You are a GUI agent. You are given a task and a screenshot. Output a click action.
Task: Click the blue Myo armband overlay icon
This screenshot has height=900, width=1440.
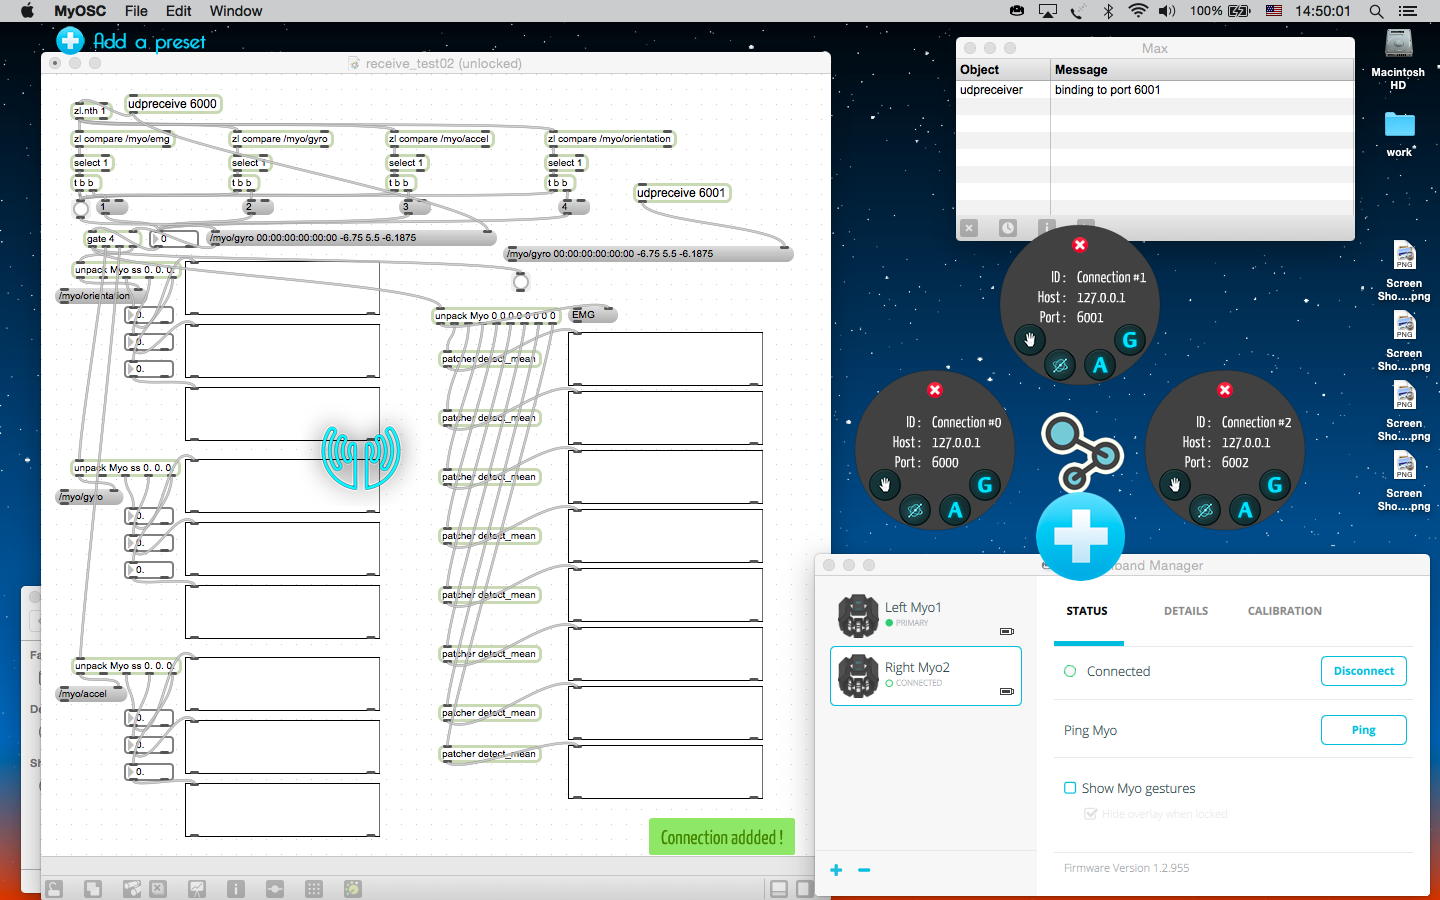tap(361, 457)
